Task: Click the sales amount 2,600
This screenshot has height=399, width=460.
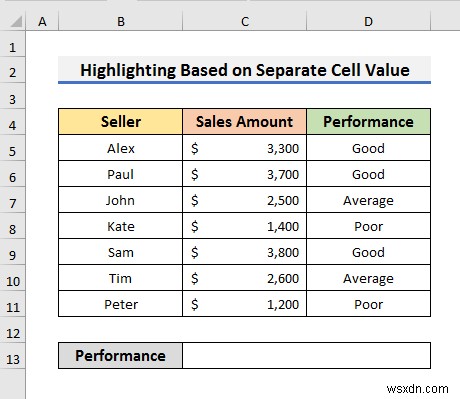Action: click(244, 278)
